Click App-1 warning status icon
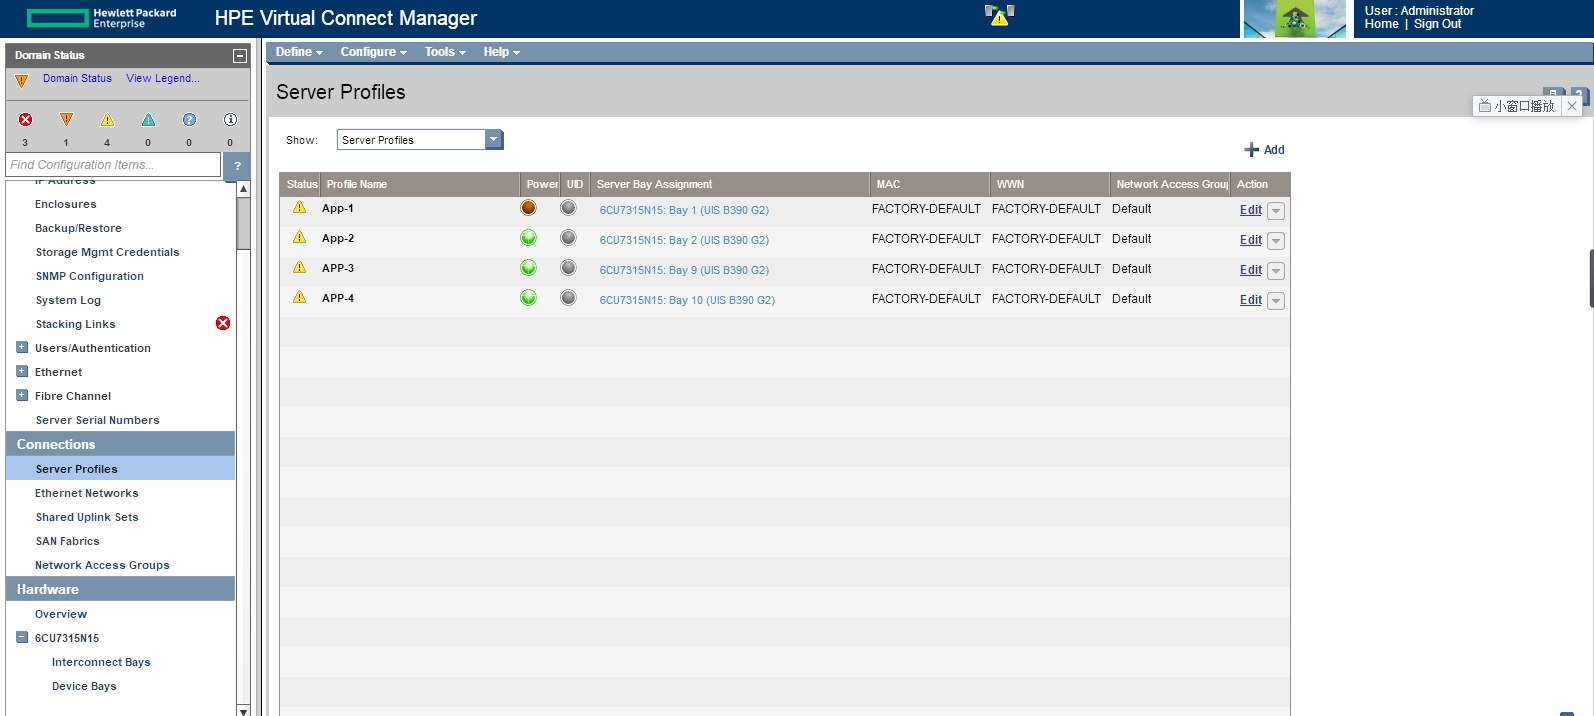The width and height of the screenshot is (1594, 716). click(299, 208)
